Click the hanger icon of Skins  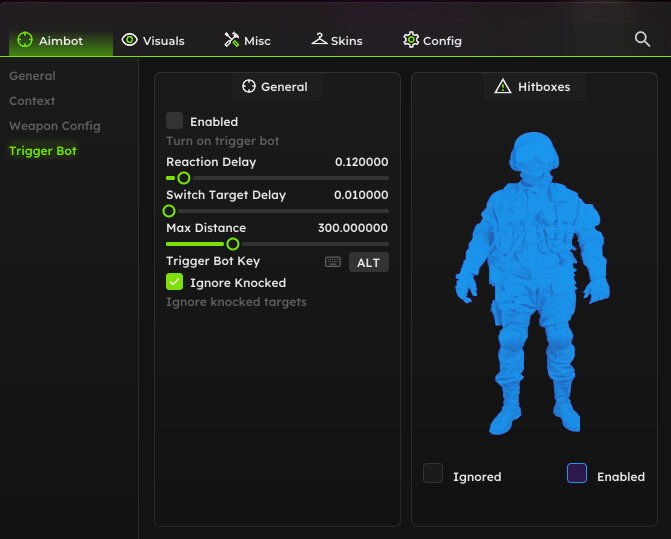[x=319, y=39]
